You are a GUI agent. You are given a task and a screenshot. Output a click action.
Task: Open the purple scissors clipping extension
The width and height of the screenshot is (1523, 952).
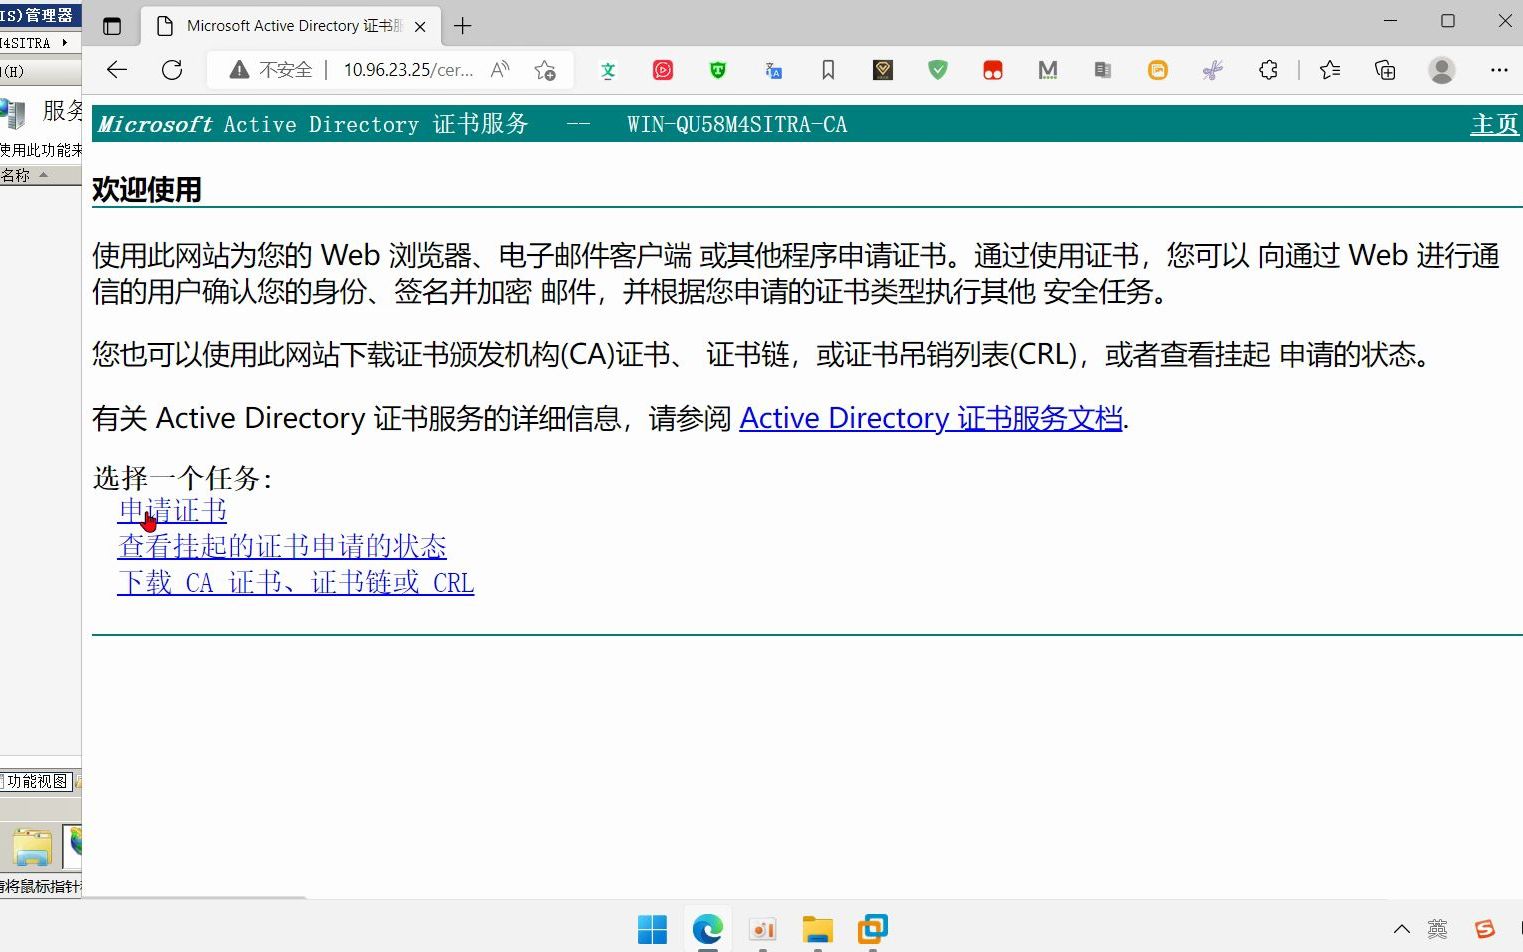tap(1213, 70)
